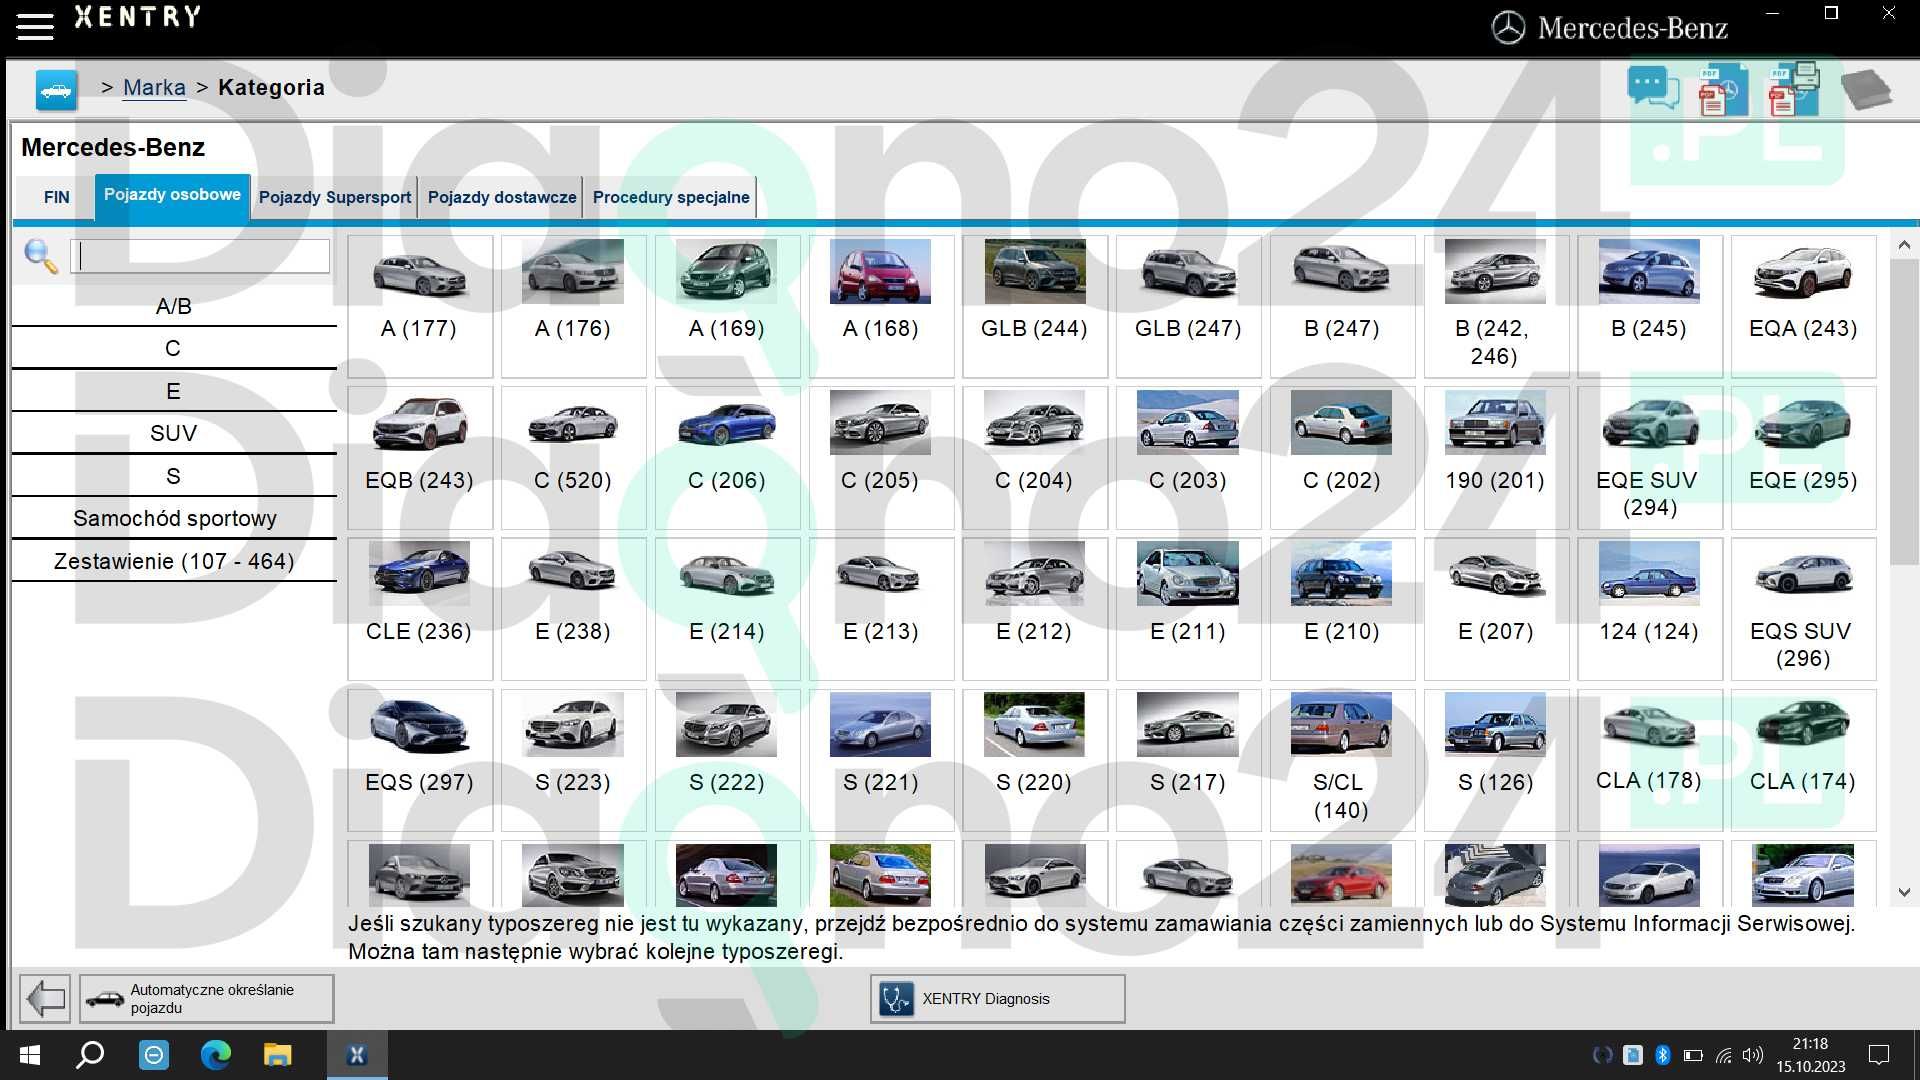Click the scrollbar up arrow
The width and height of the screenshot is (1920, 1080).
click(1904, 245)
